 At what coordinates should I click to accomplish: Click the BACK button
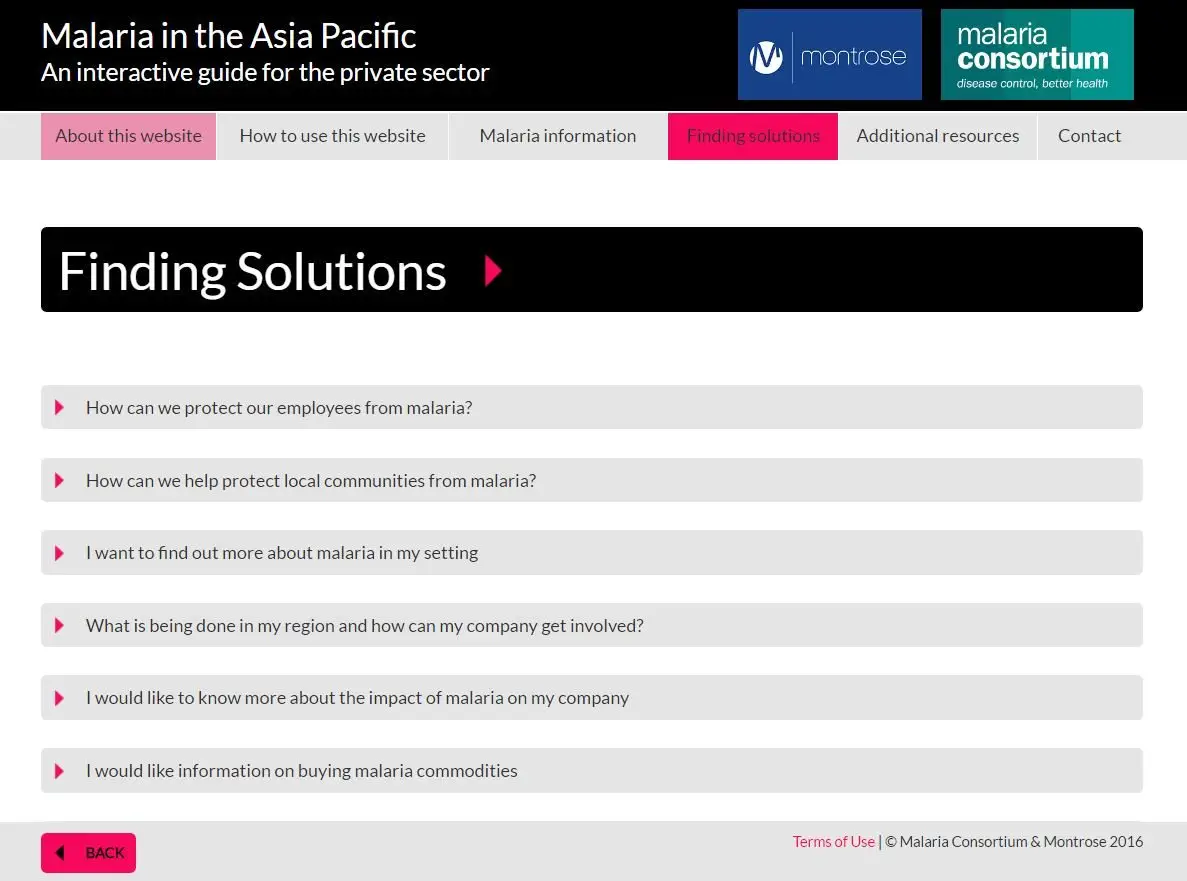[89, 853]
